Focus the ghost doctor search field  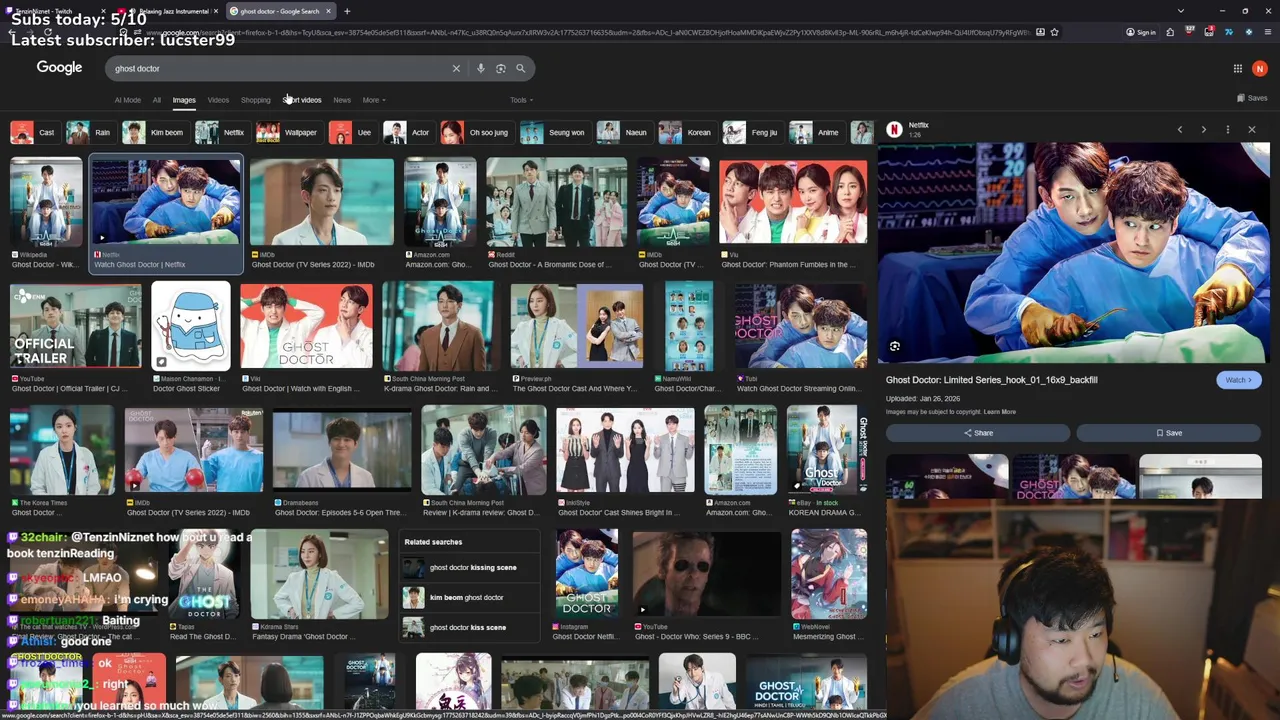click(280, 68)
